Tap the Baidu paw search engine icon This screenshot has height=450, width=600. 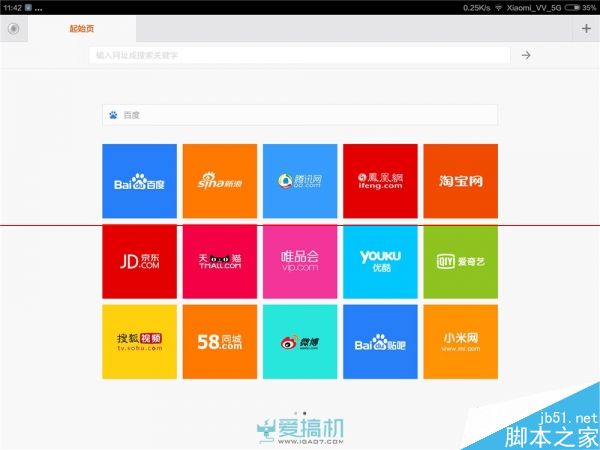tap(113, 115)
